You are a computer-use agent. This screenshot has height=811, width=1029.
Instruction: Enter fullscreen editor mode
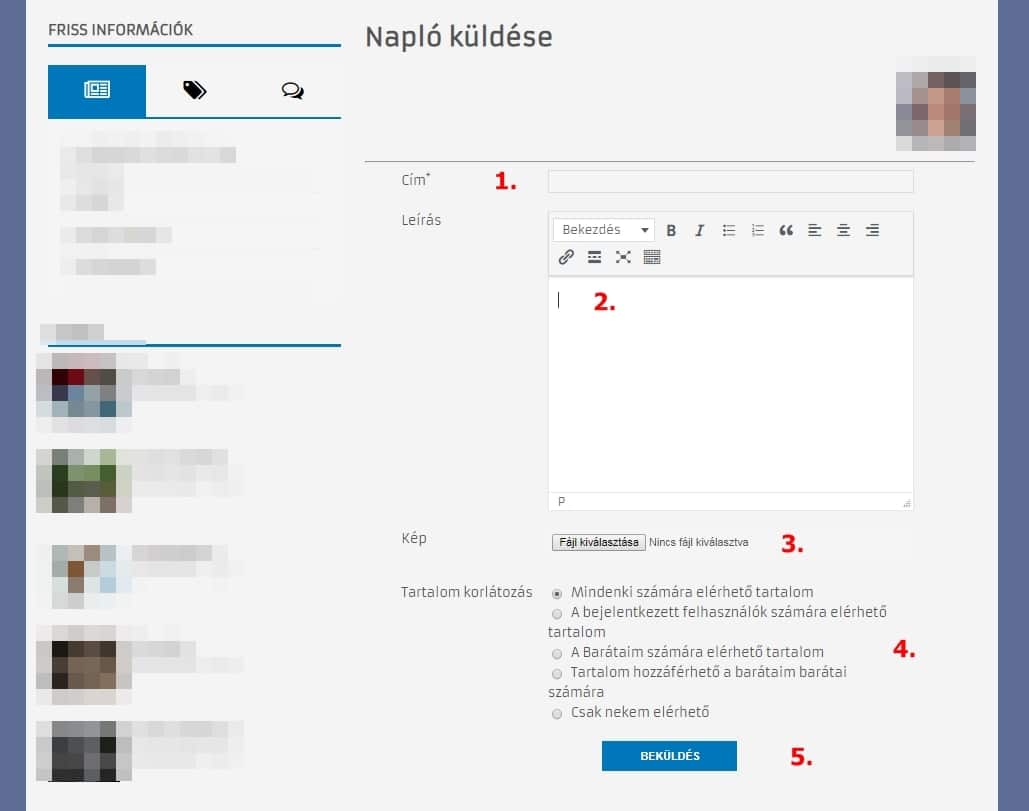pyautogui.click(x=623, y=257)
